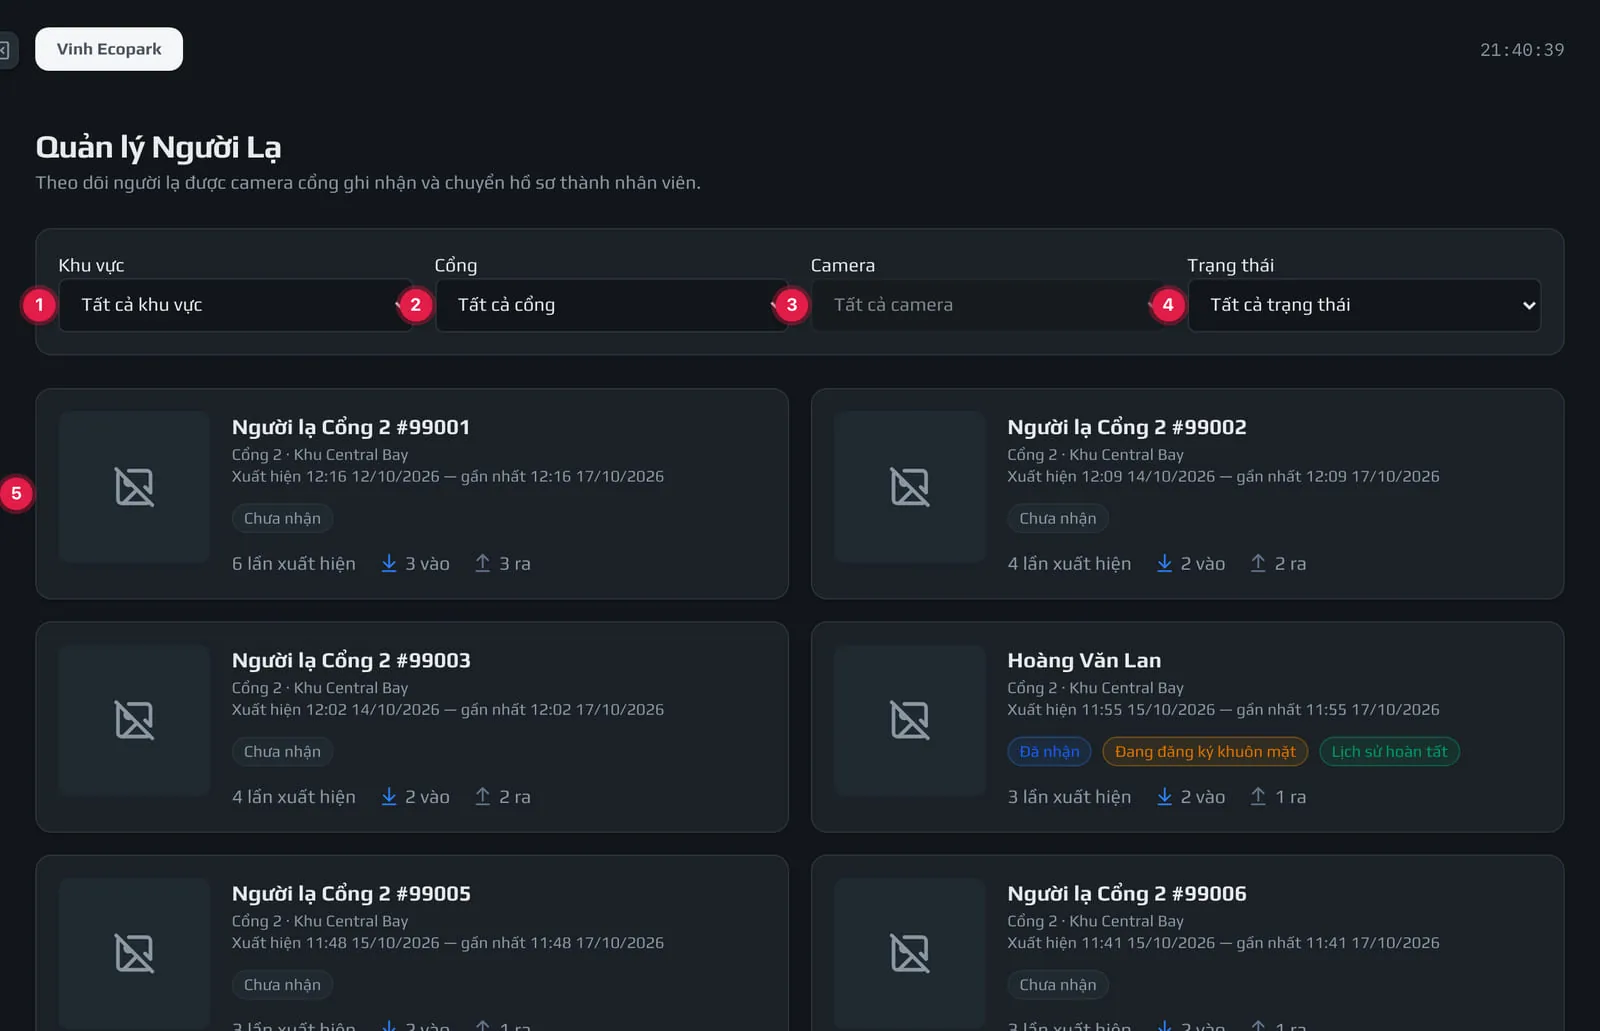Click the Lịch sử hoàn tất badge
Viewport: 1600px width, 1031px height.
click(x=1389, y=751)
